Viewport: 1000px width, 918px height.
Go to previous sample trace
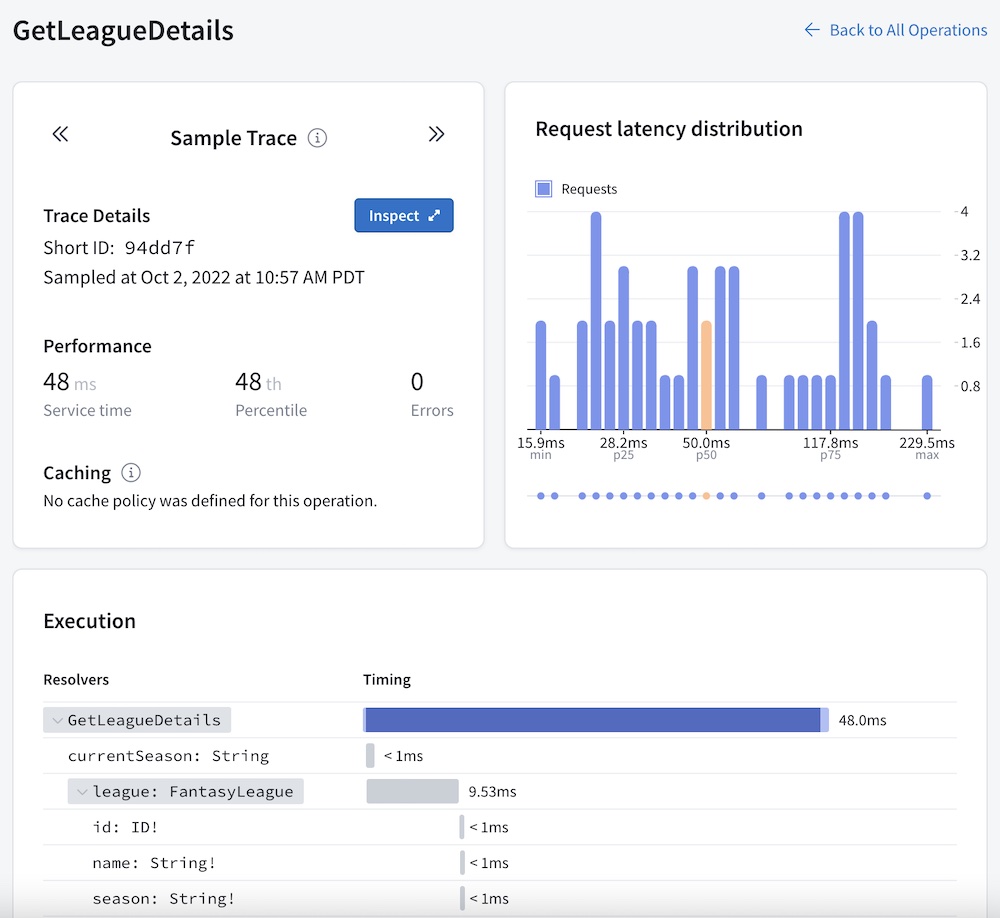[60, 135]
